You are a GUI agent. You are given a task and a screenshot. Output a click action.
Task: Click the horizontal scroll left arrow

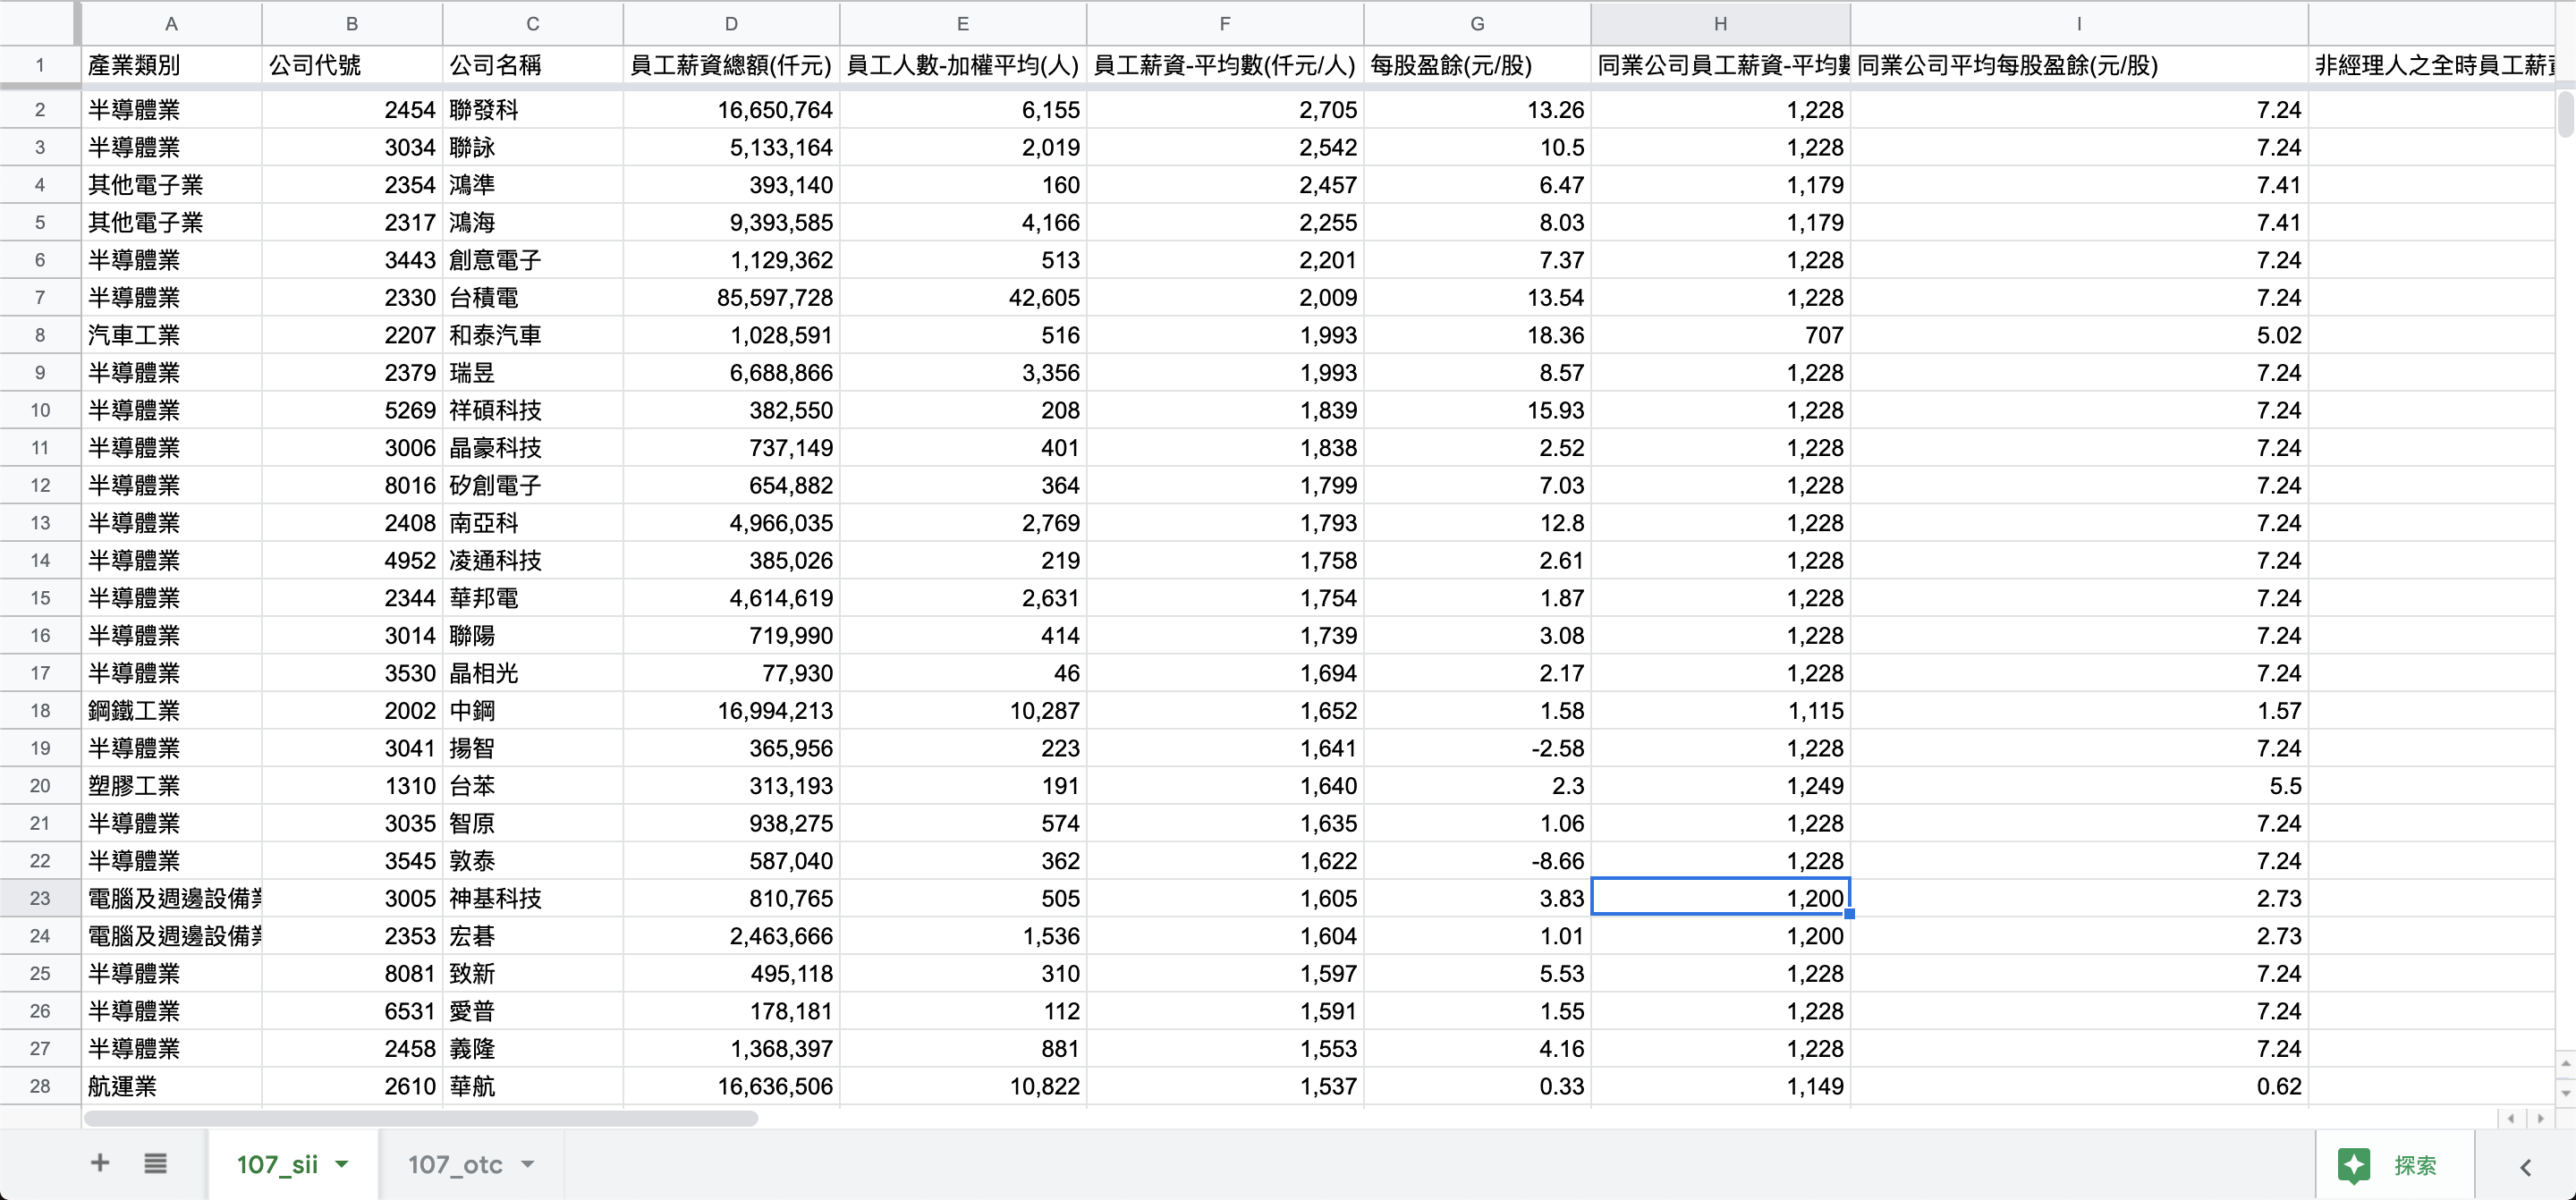[2510, 1118]
